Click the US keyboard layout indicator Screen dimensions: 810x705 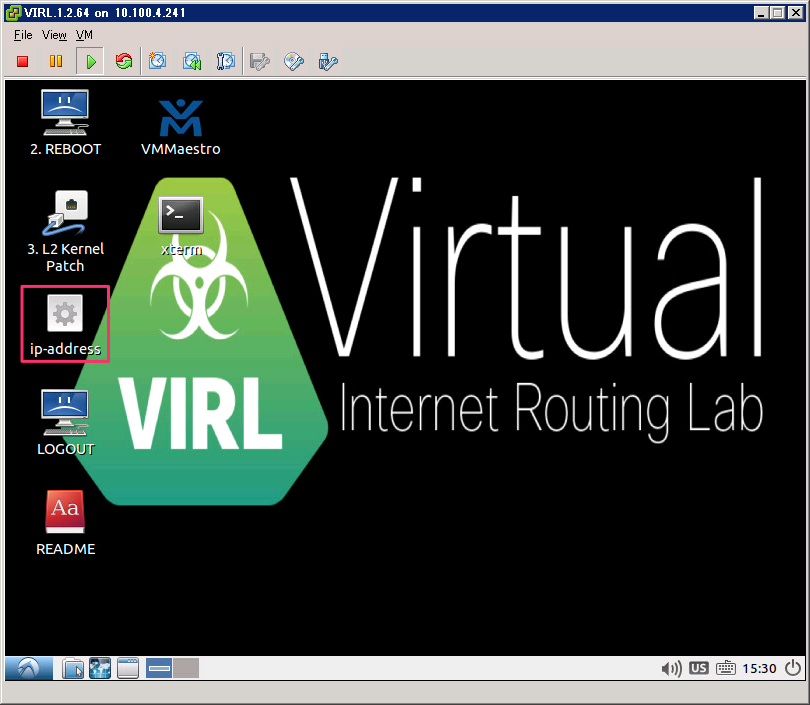pyautogui.click(x=698, y=668)
